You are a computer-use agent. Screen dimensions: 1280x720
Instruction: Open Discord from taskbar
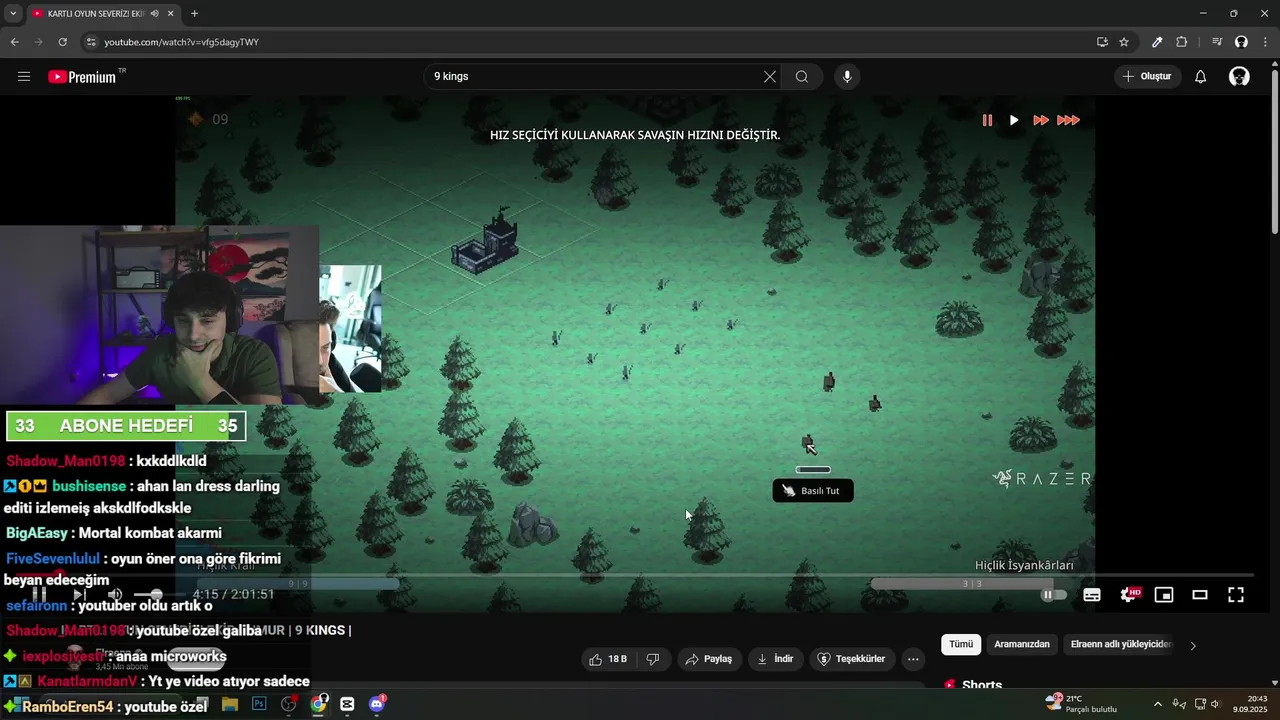point(377,704)
